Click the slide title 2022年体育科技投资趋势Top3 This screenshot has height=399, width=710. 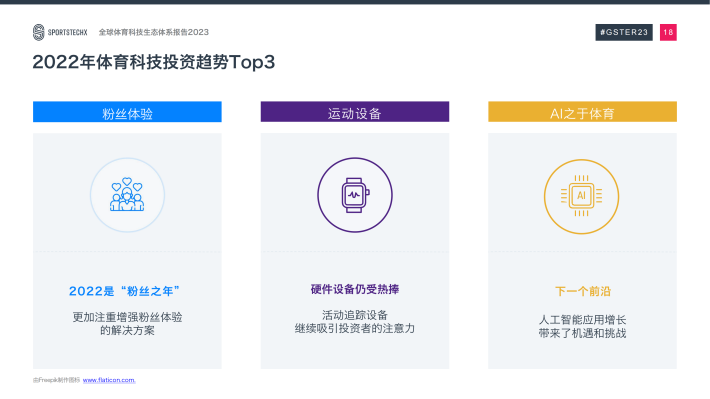point(154,62)
